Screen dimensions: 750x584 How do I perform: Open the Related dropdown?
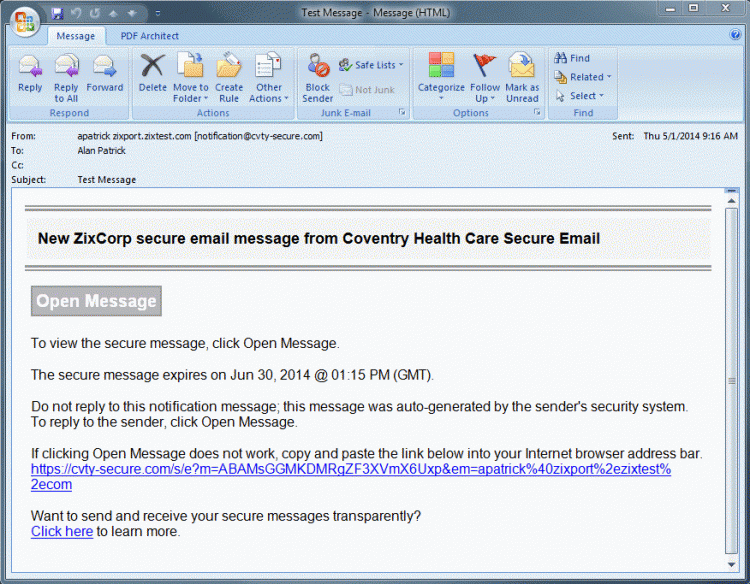pos(583,77)
